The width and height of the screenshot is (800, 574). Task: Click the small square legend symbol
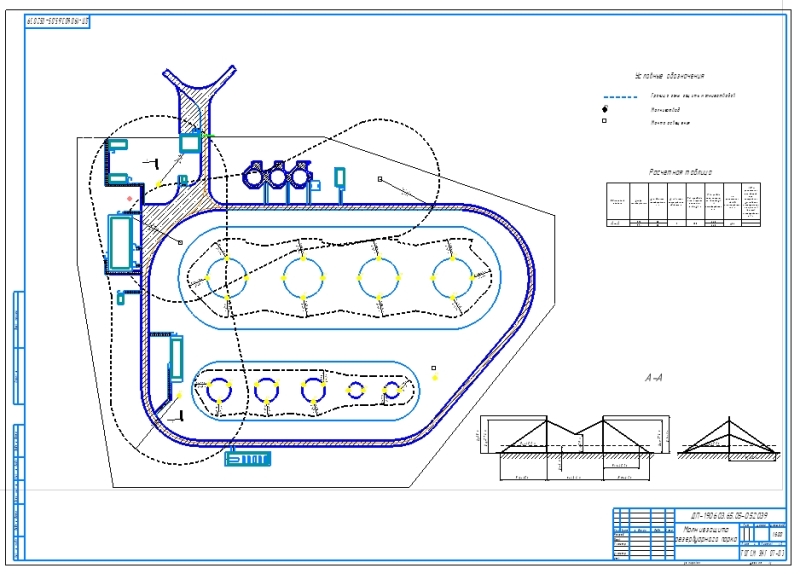click(x=604, y=121)
